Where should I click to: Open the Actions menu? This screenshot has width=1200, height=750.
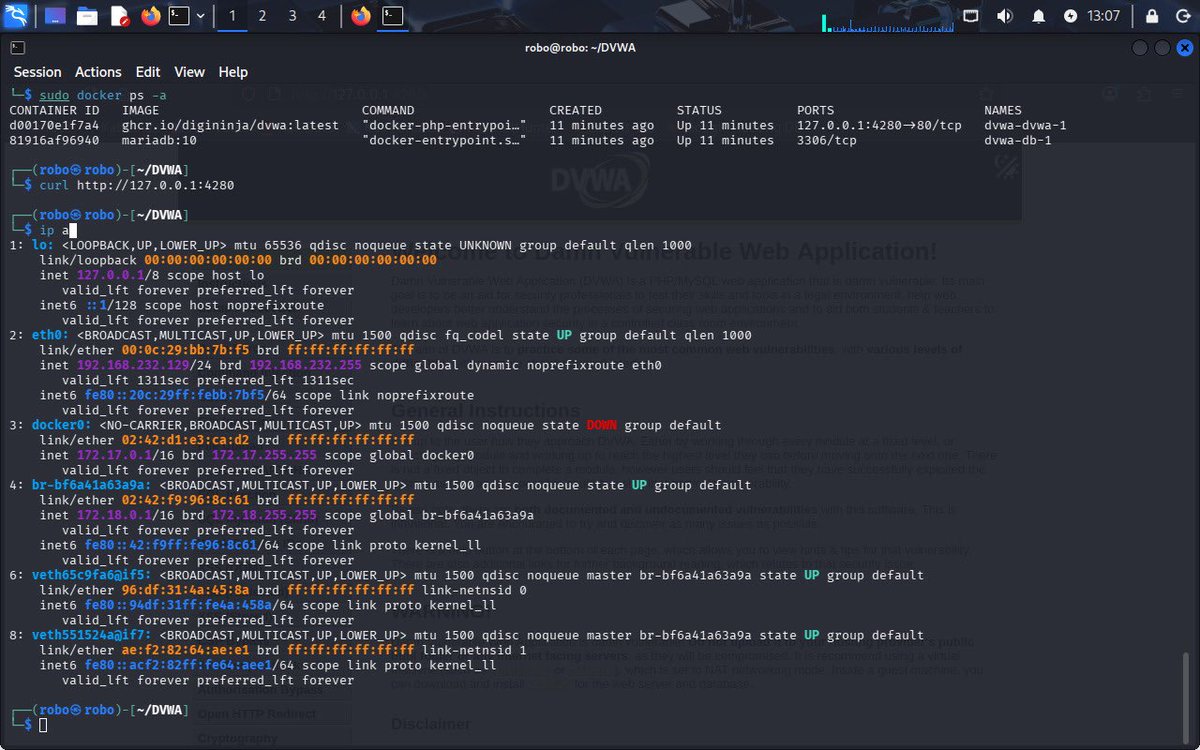(98, 72)
